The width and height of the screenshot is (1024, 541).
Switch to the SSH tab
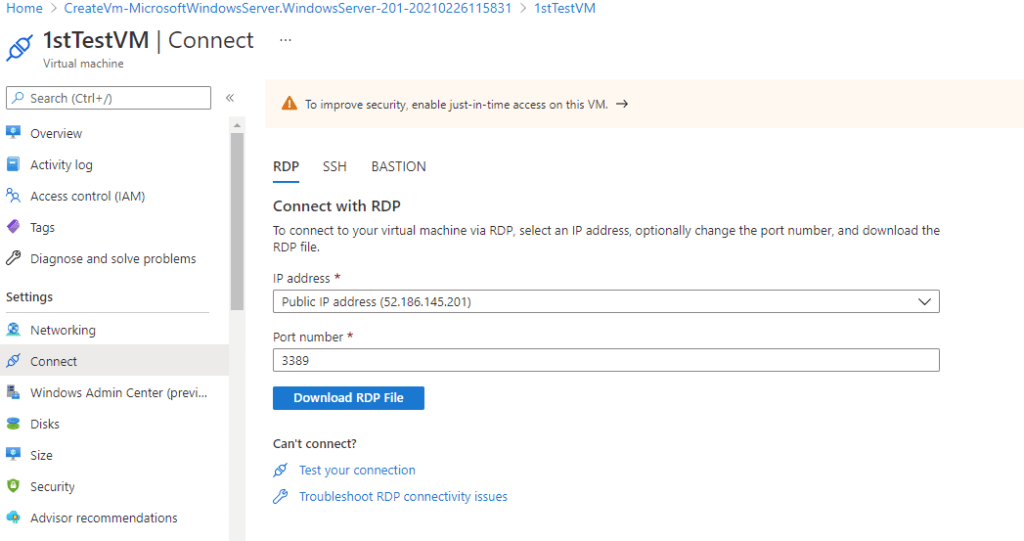click(334, 167)
